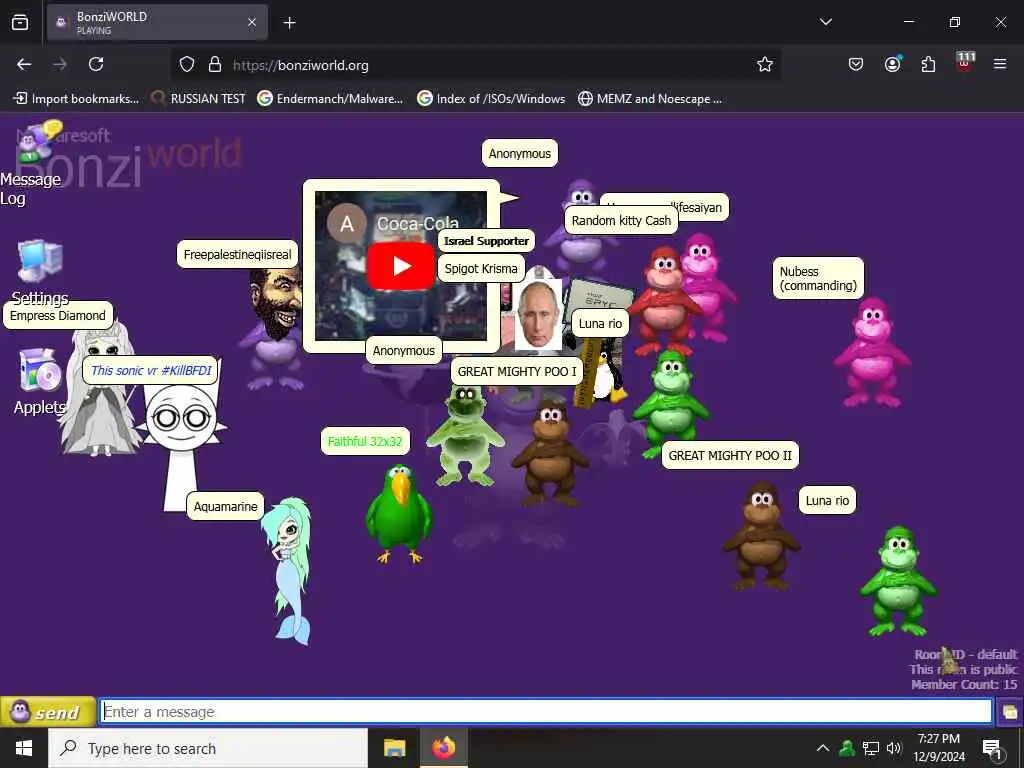Open the taskbar clock showing 7:27 PM
Viewport: 1024px width, 768px height.
(938, 748)
